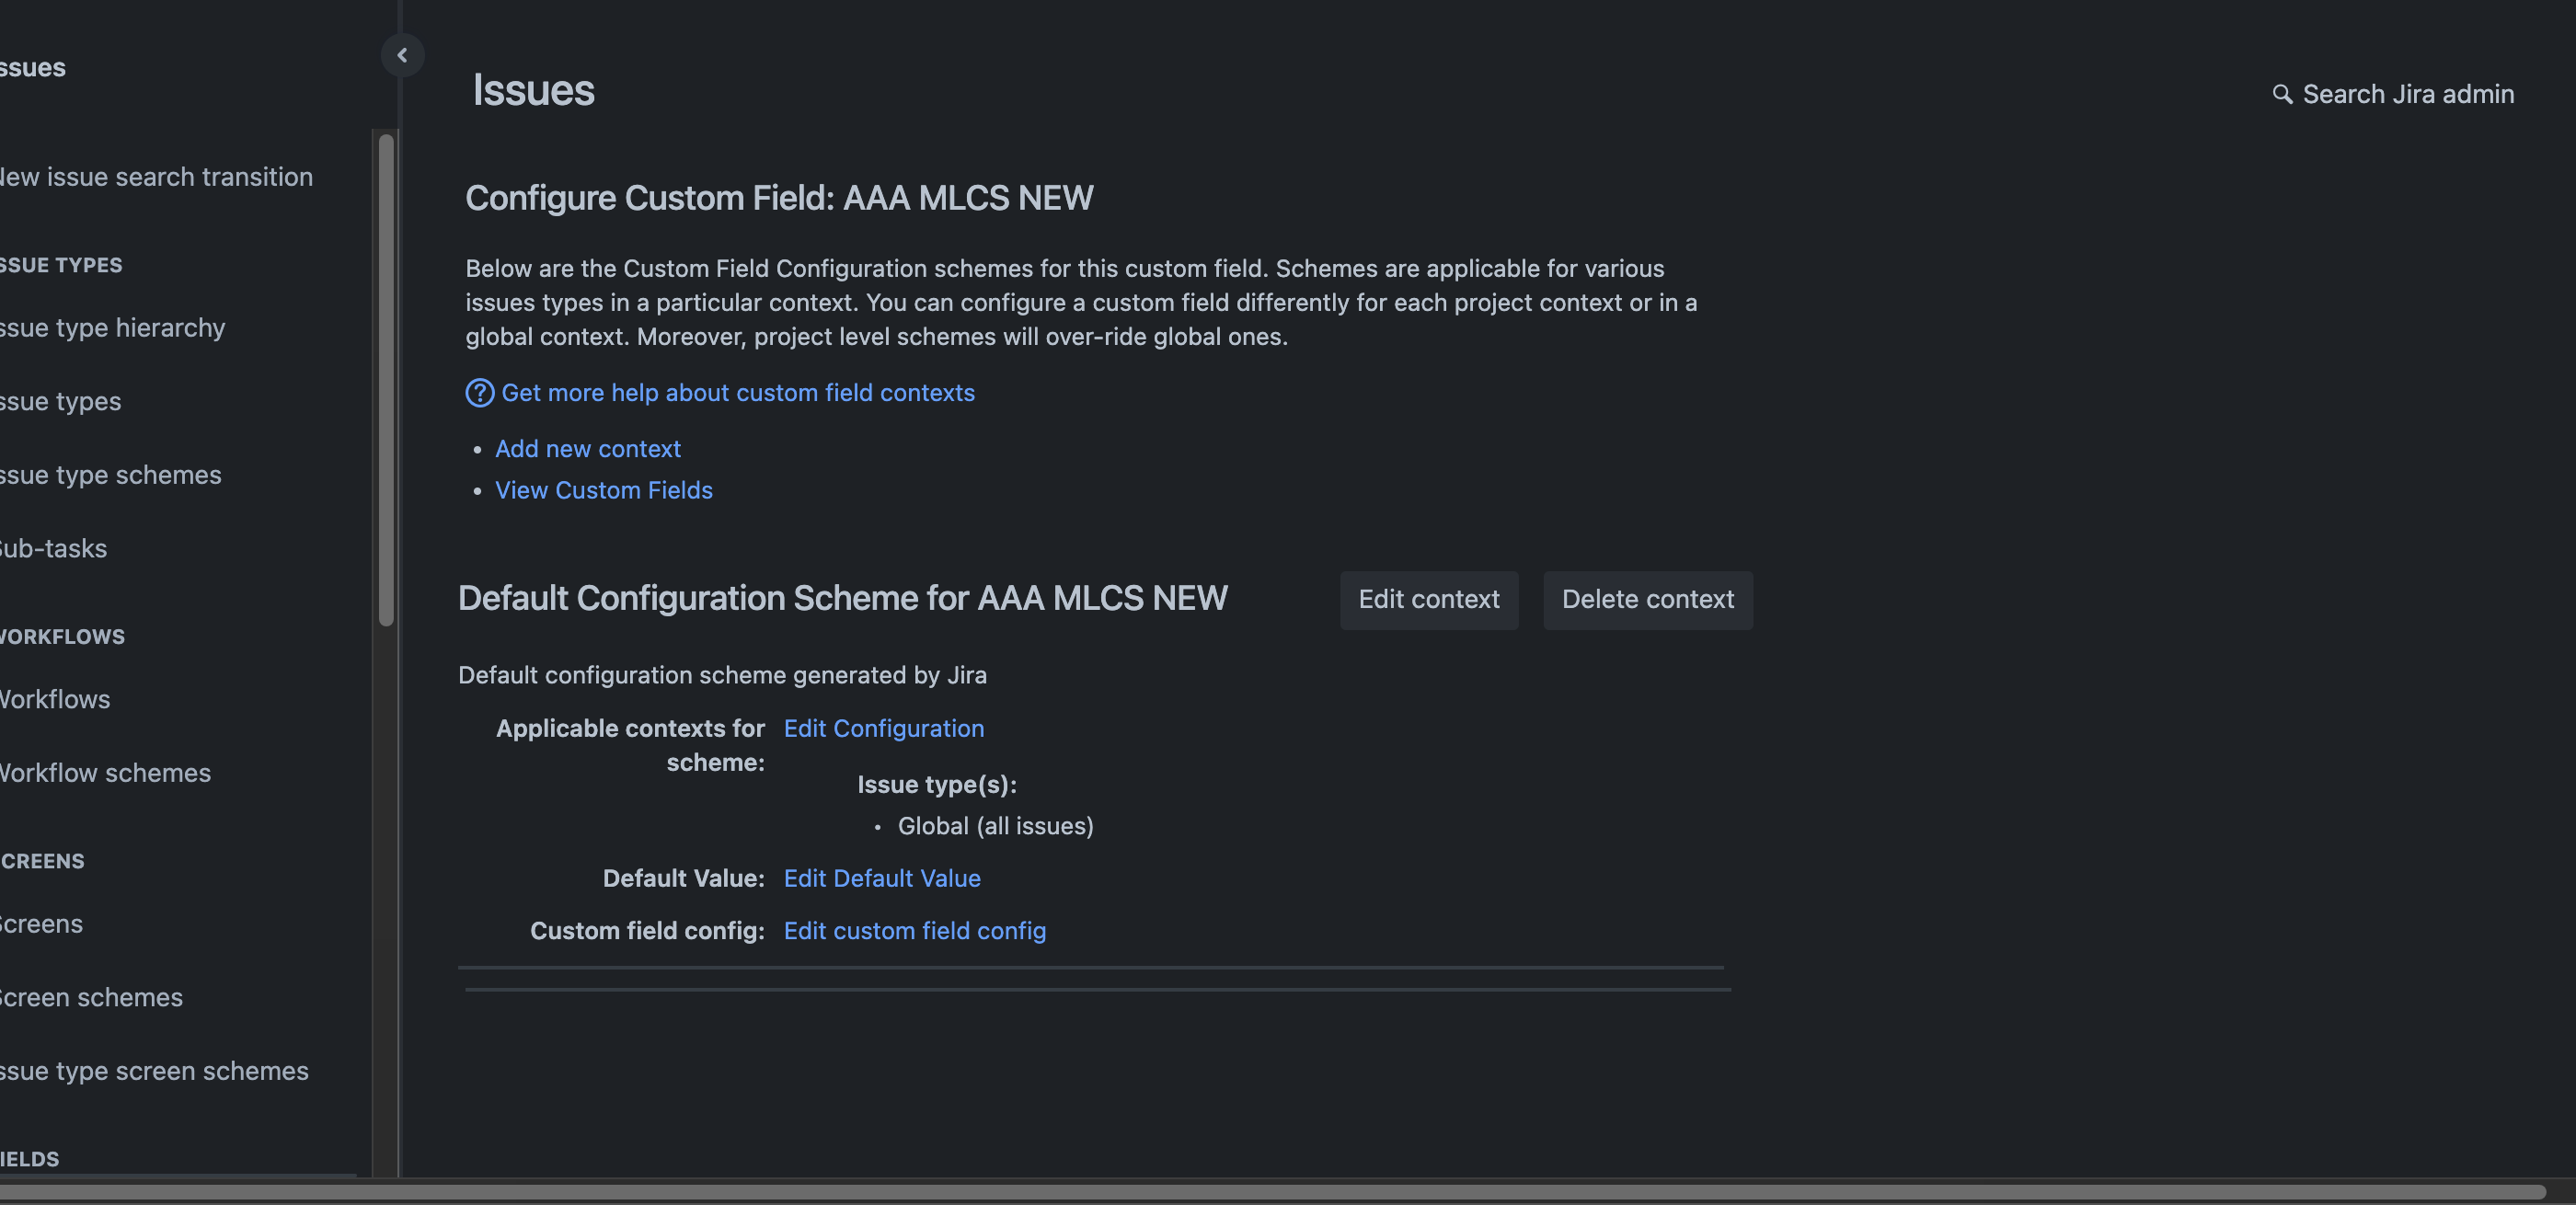Image resolution: width=2576 pixels, height=1205 pixels.
Task: Go to Screen schemes
Action: [91, 998]
